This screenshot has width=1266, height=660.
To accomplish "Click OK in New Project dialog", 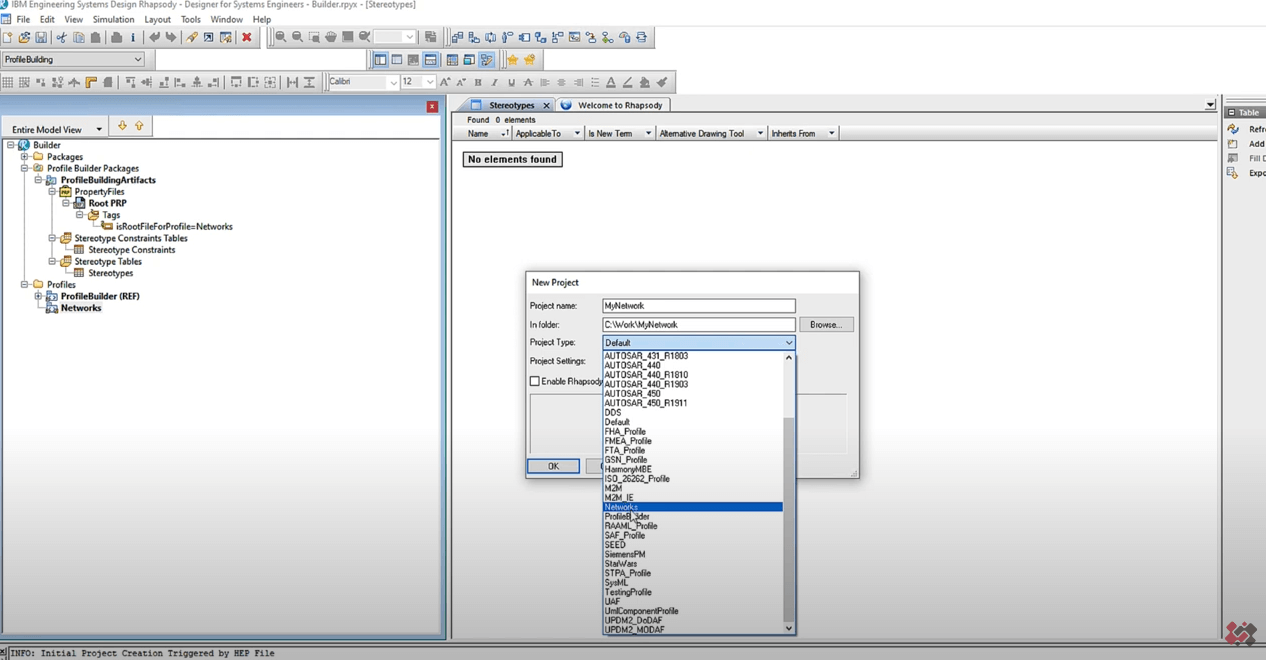I will point(553,466).
